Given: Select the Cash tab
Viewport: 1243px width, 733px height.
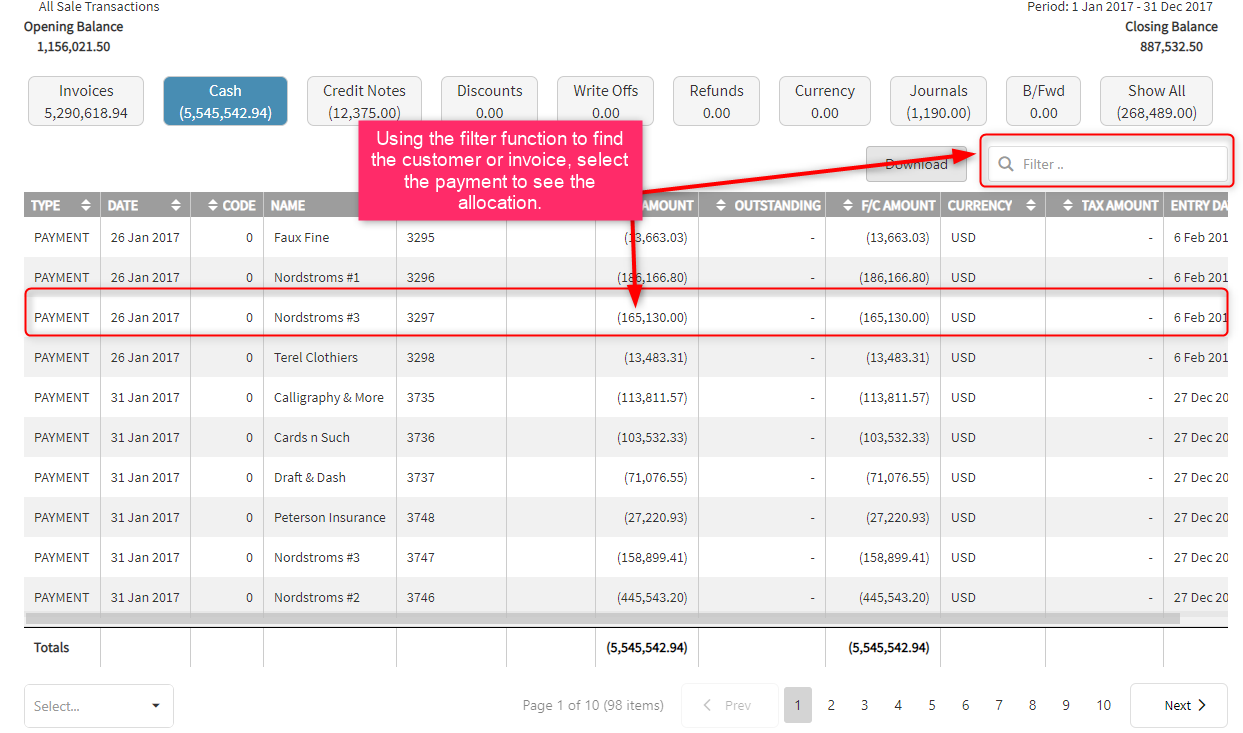Looking at the screenshot, I should coord(225,101).
